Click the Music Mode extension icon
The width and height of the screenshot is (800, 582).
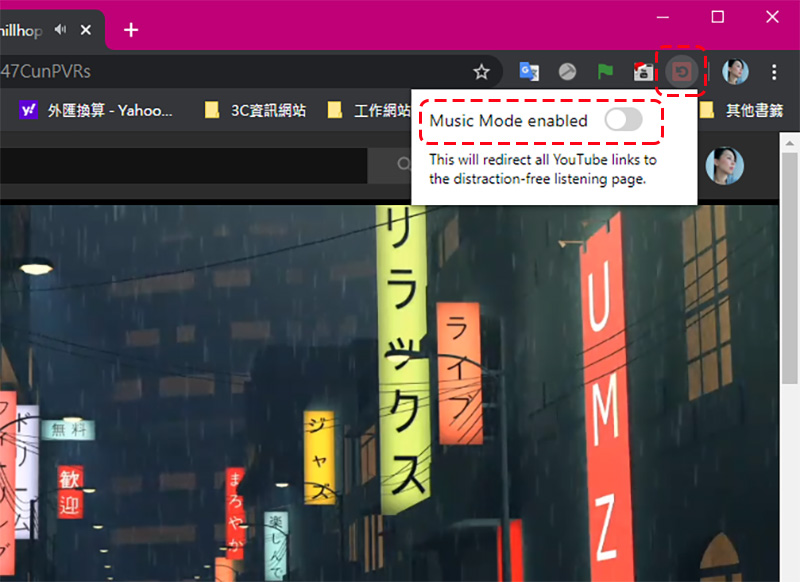point(683,72)
